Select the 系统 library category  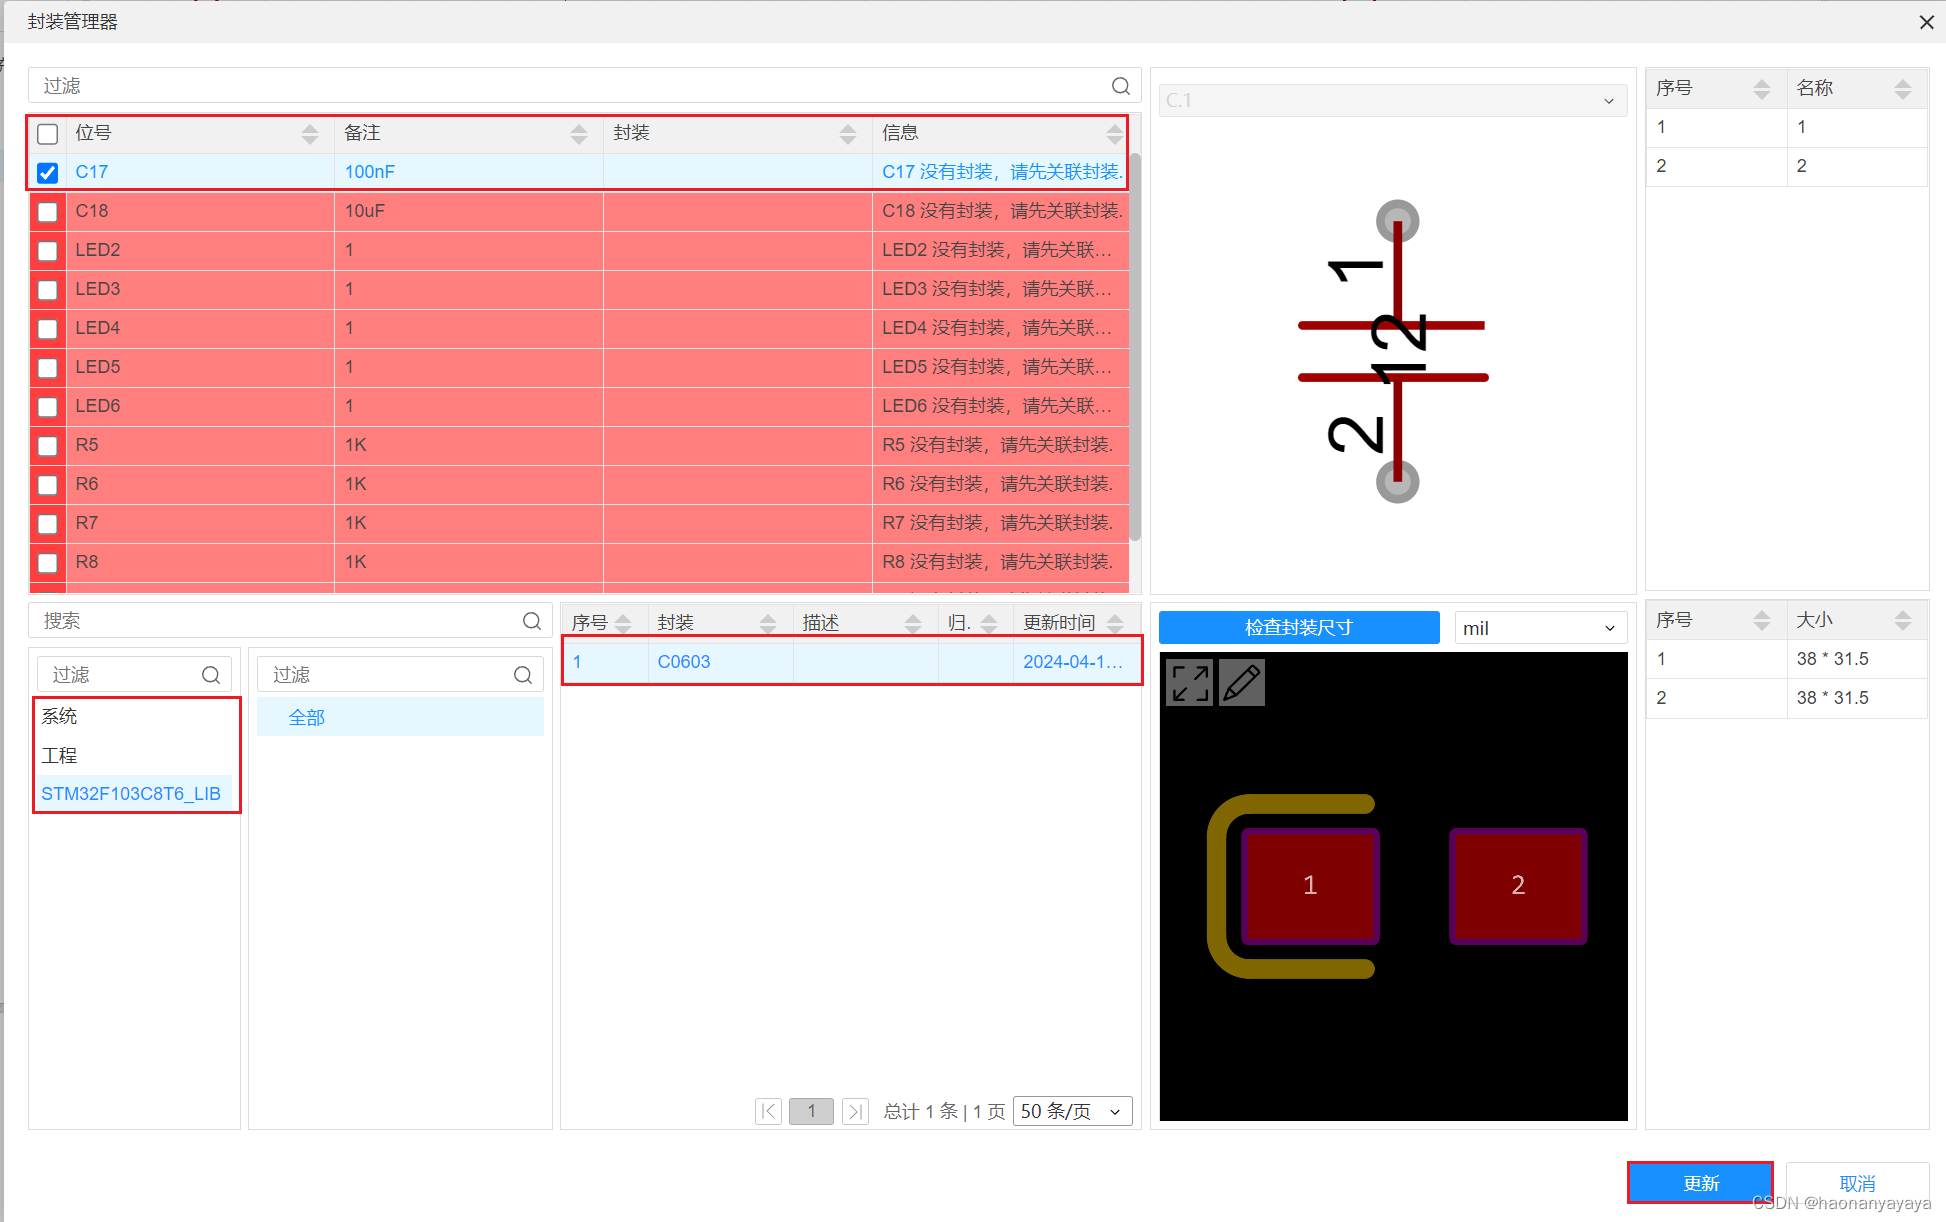click(x=60, y=716)
